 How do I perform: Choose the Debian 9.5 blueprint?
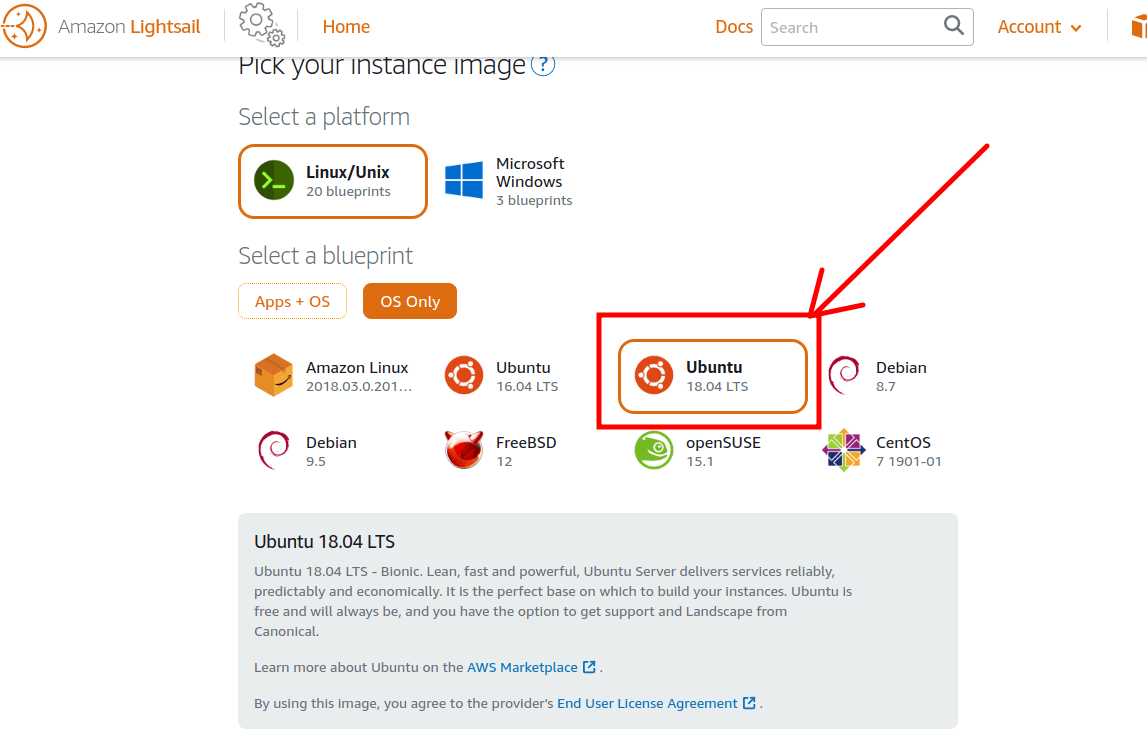coord(333,450)
